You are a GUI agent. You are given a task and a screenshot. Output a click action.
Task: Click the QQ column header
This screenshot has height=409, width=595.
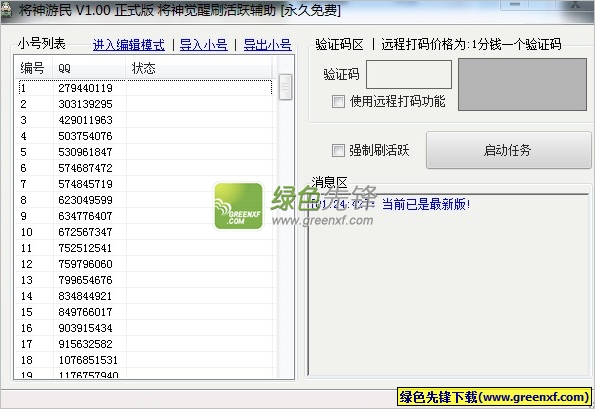(89, 68)
